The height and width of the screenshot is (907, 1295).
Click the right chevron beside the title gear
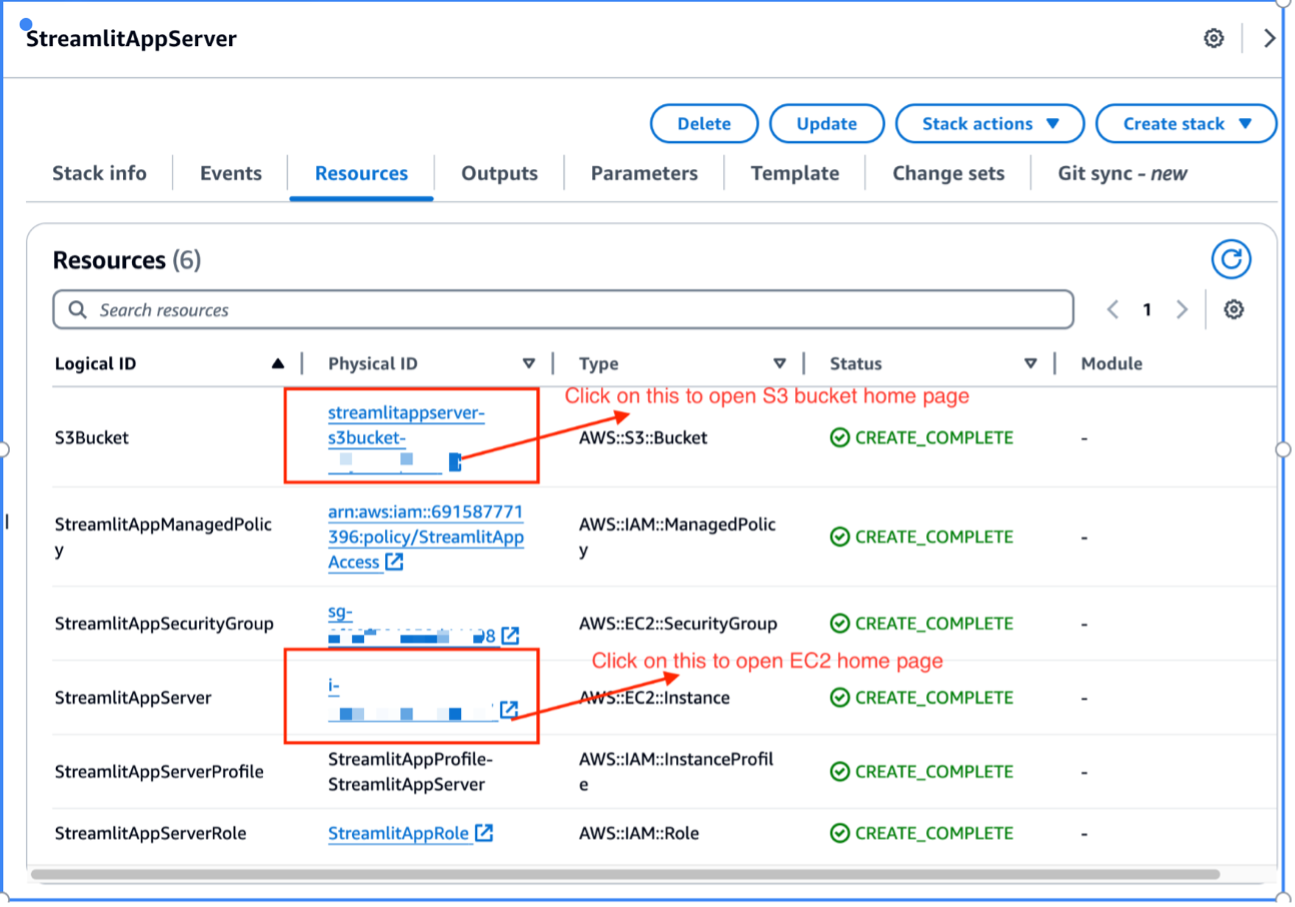pos(1270,38)
